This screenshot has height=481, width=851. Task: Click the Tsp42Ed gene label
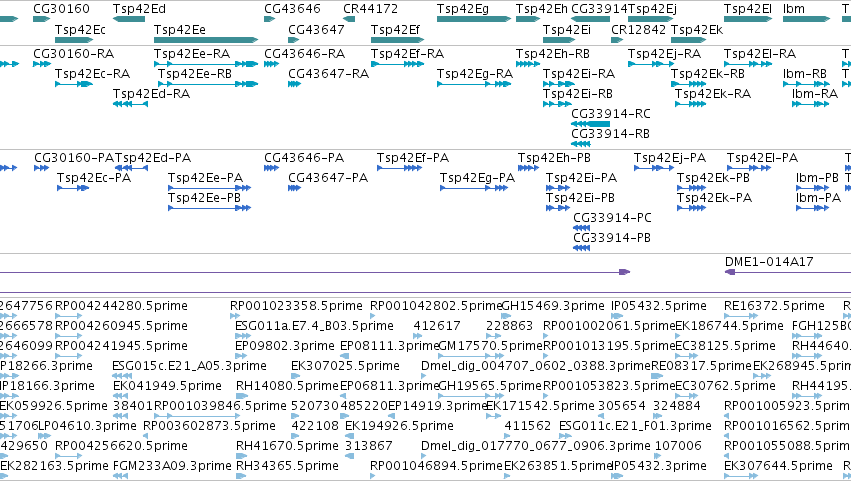tap(139, 9)
